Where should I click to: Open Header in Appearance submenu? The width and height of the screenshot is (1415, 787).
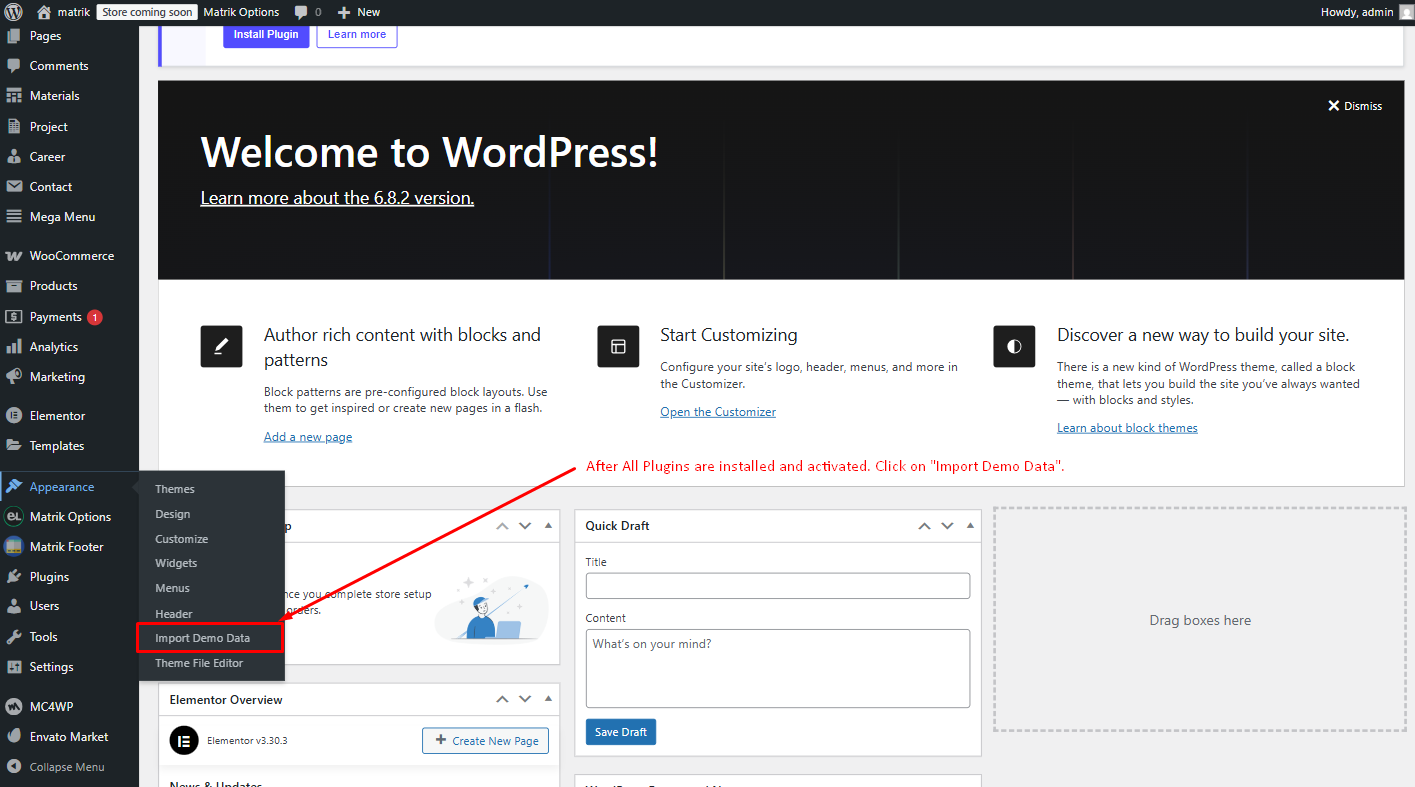point(174,614)
